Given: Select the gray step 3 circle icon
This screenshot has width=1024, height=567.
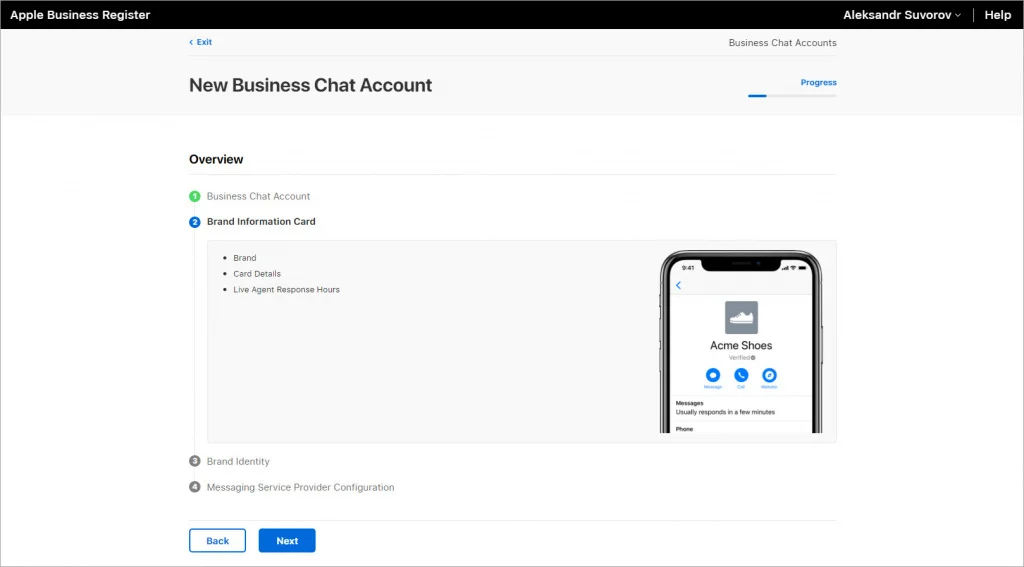Looking at the screenshot, I should (195, 461).
